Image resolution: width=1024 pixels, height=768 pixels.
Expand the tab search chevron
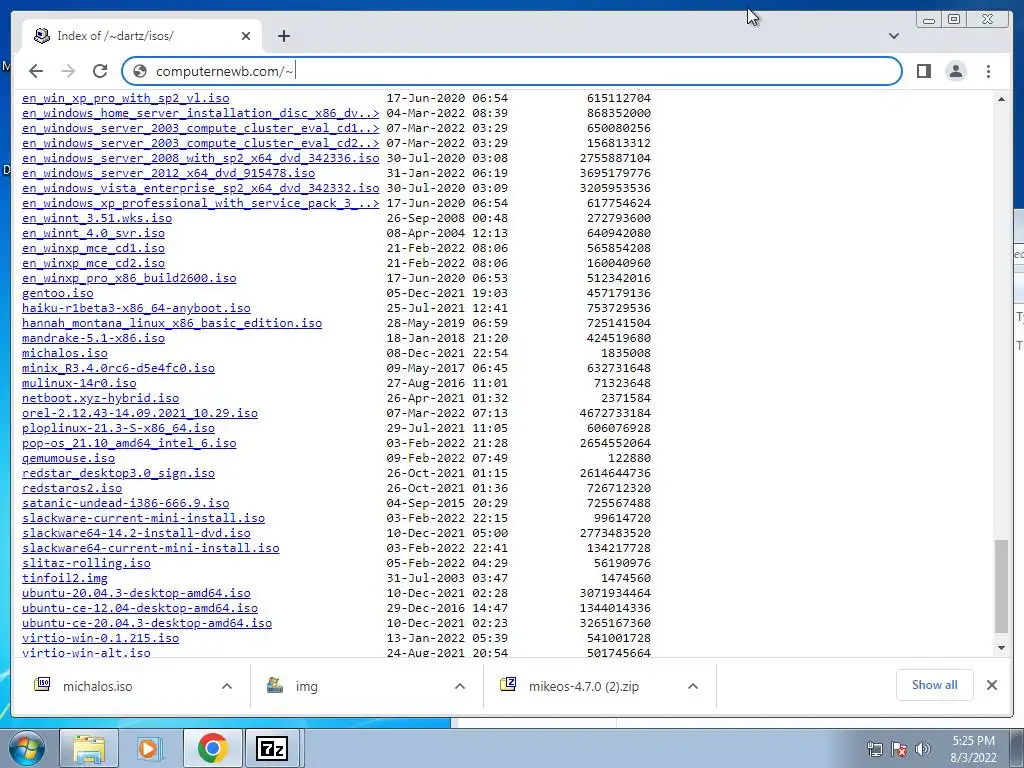pyautogui.click(x=894, y=36)
